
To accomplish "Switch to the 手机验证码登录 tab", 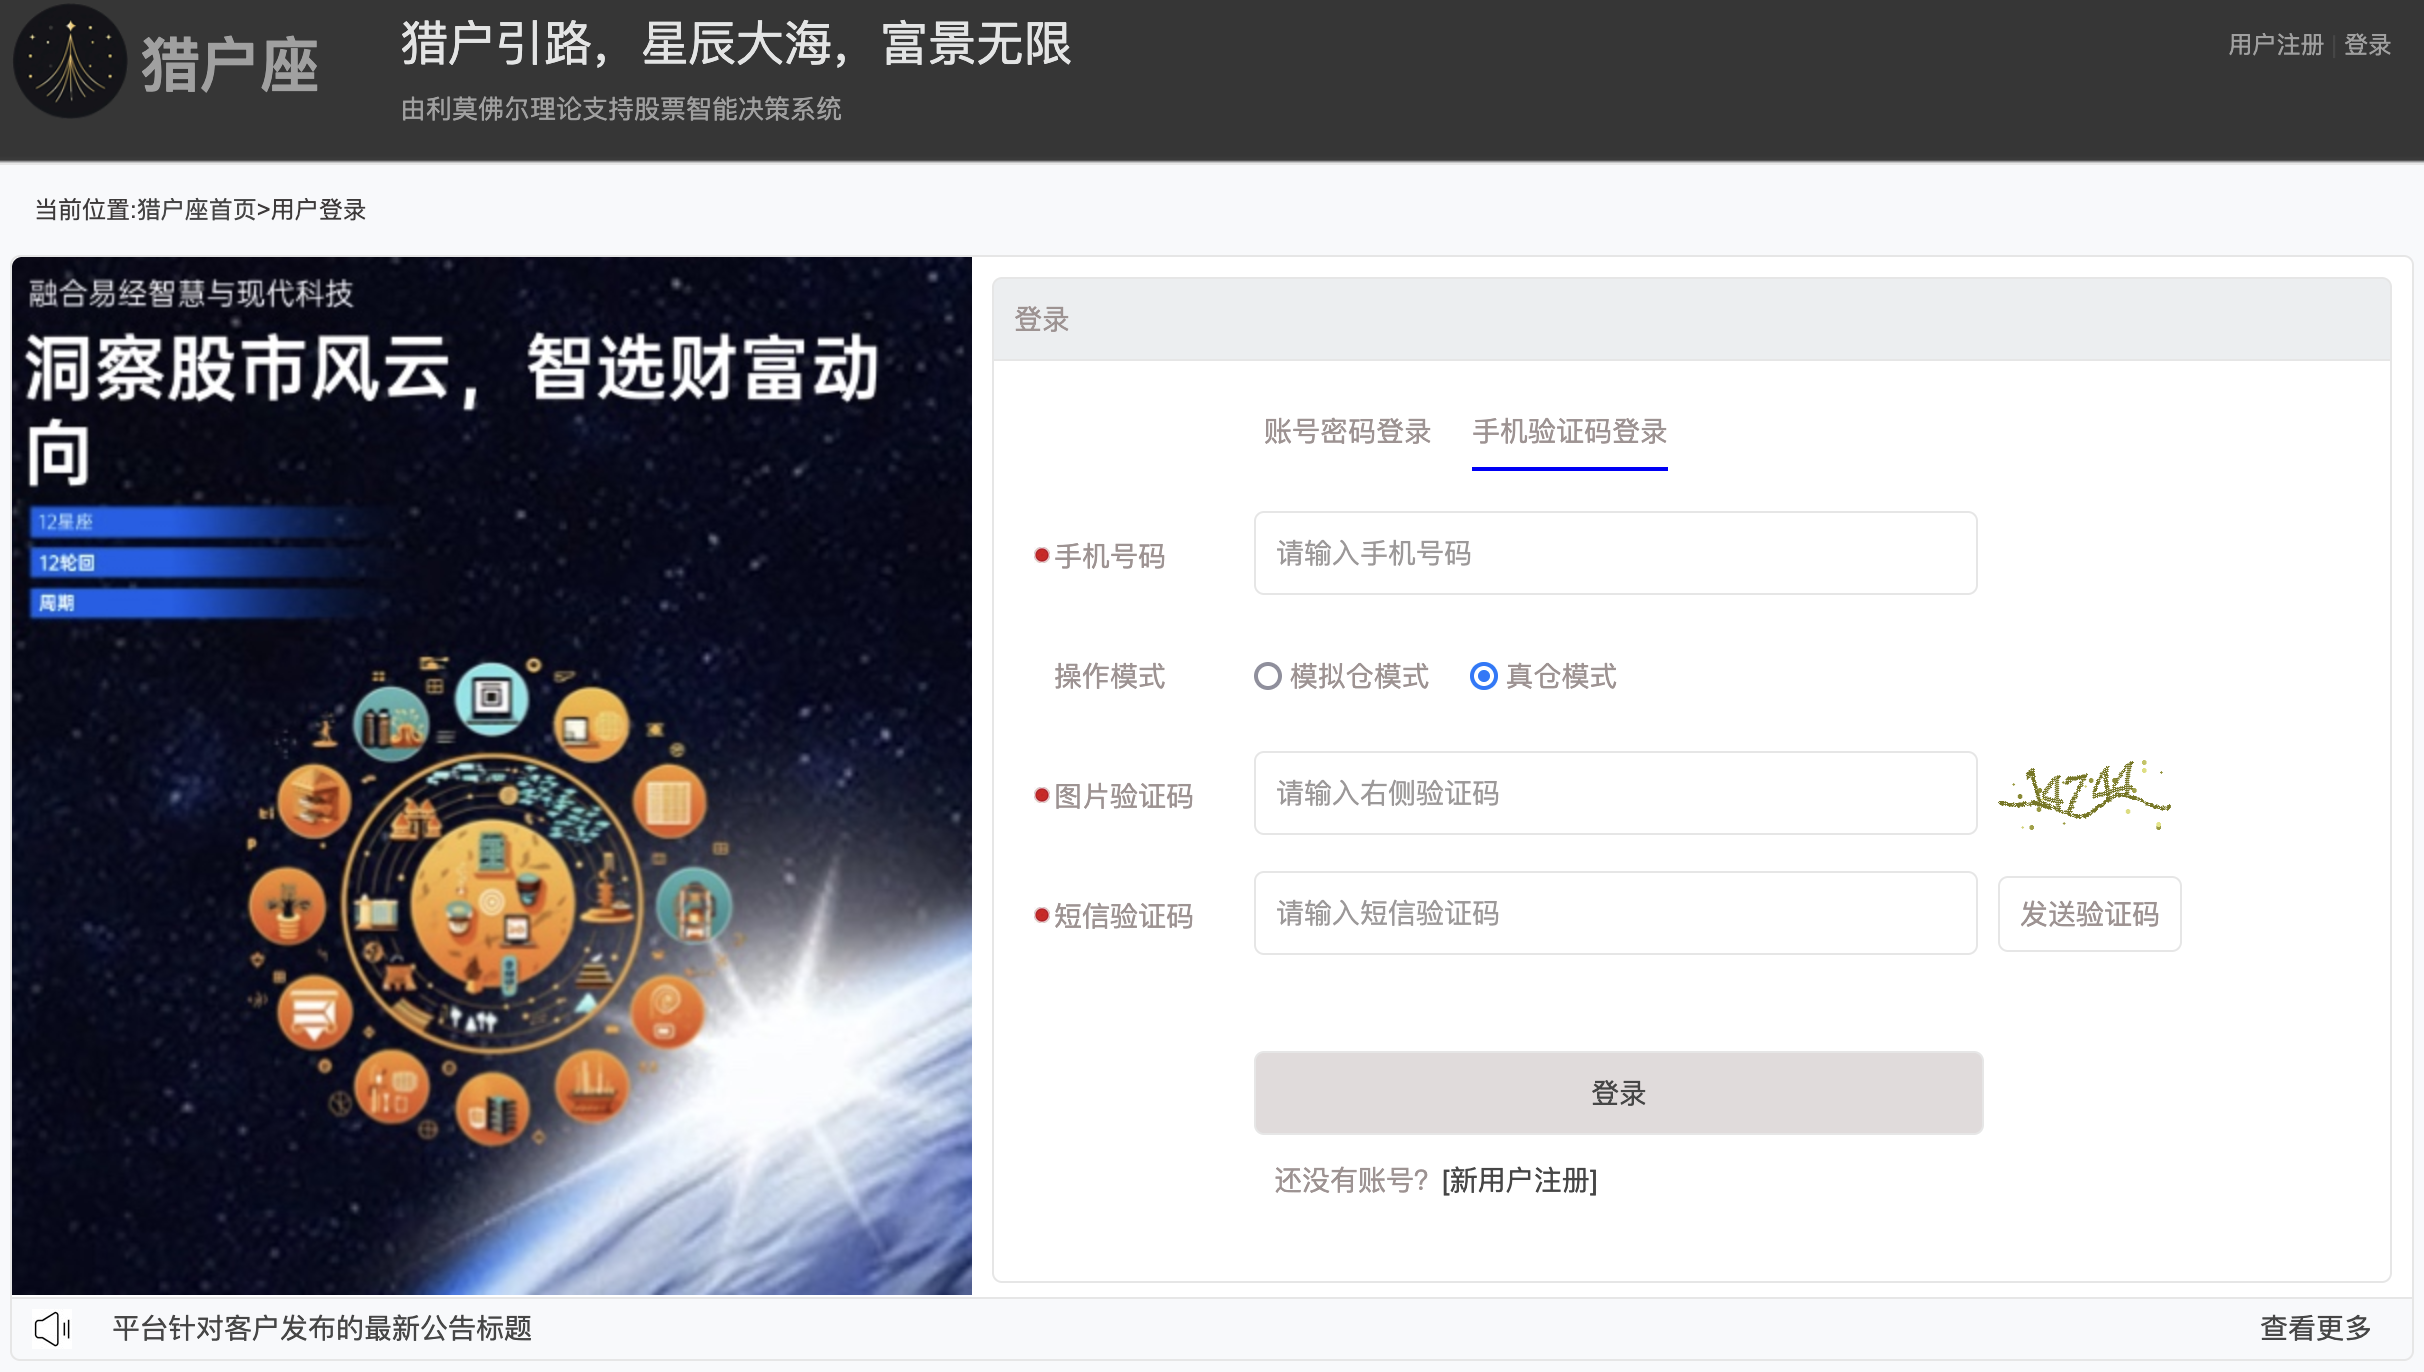I will (x=1569, y=432).
